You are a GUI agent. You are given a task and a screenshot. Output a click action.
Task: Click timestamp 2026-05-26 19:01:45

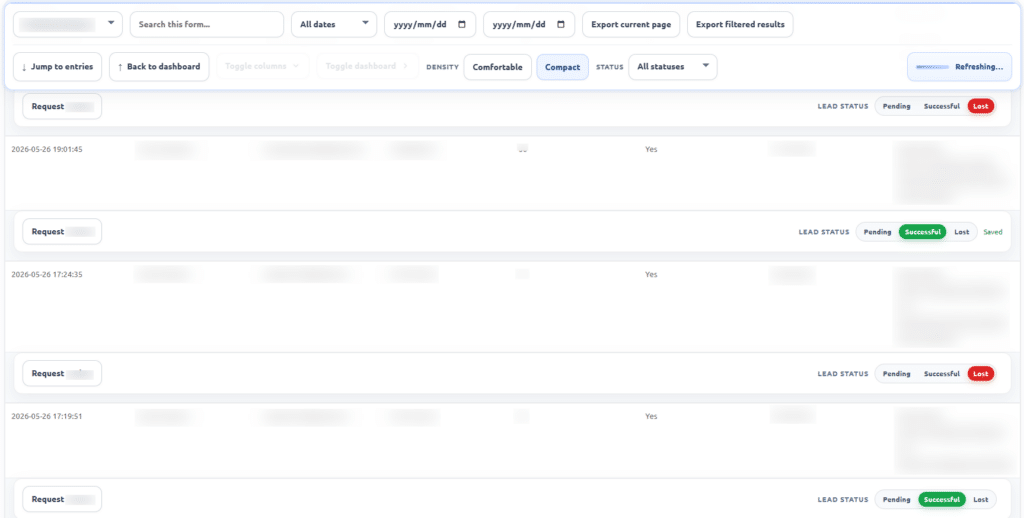pyautogui.click(x=47, y=149)
